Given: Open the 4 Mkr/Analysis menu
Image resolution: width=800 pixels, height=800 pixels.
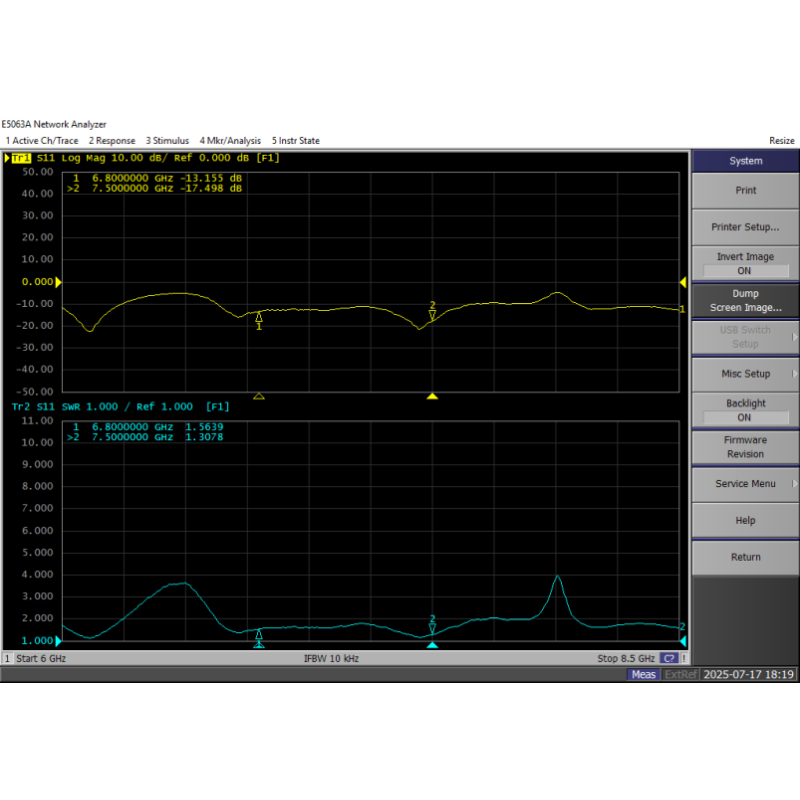Looking at the screenshot, I should click(230, 140).
